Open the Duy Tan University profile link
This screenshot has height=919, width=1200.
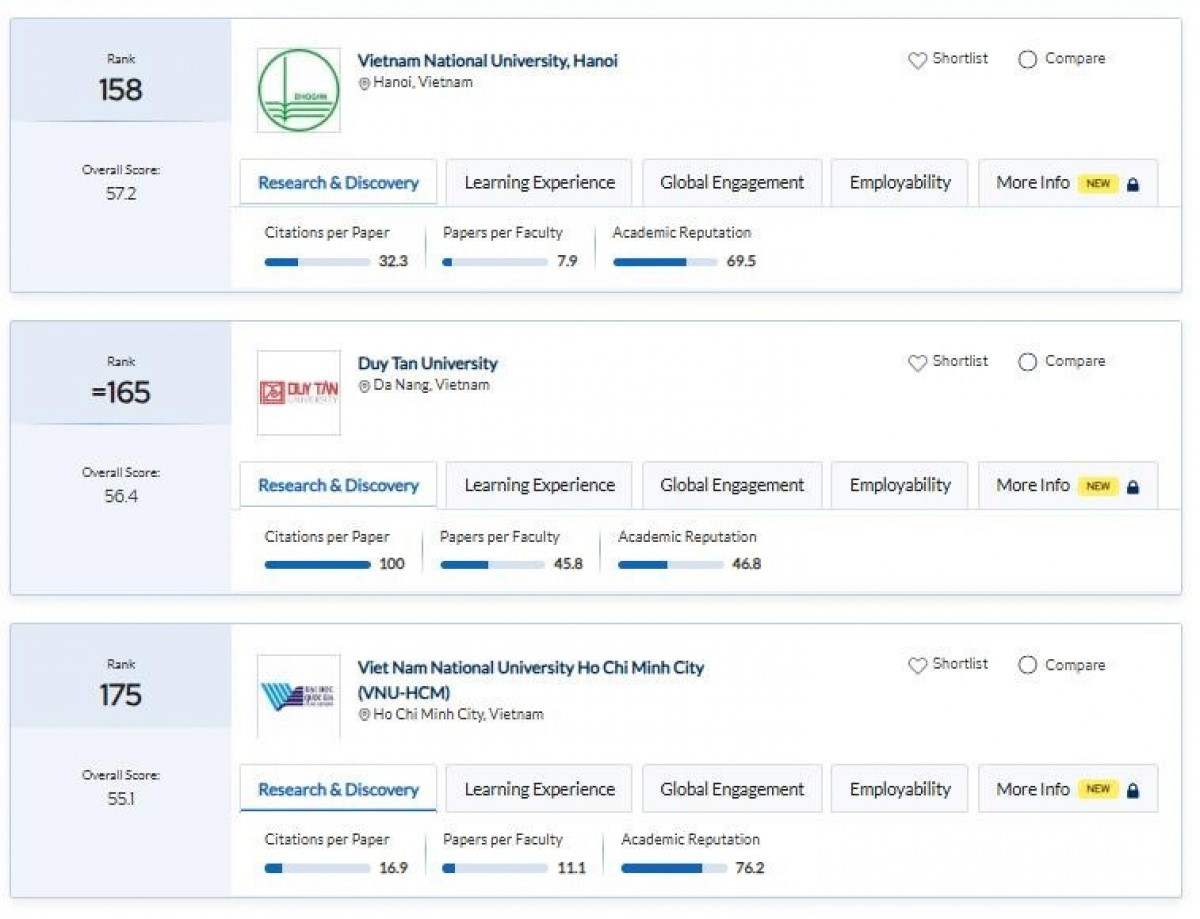[x=427, y=363]
